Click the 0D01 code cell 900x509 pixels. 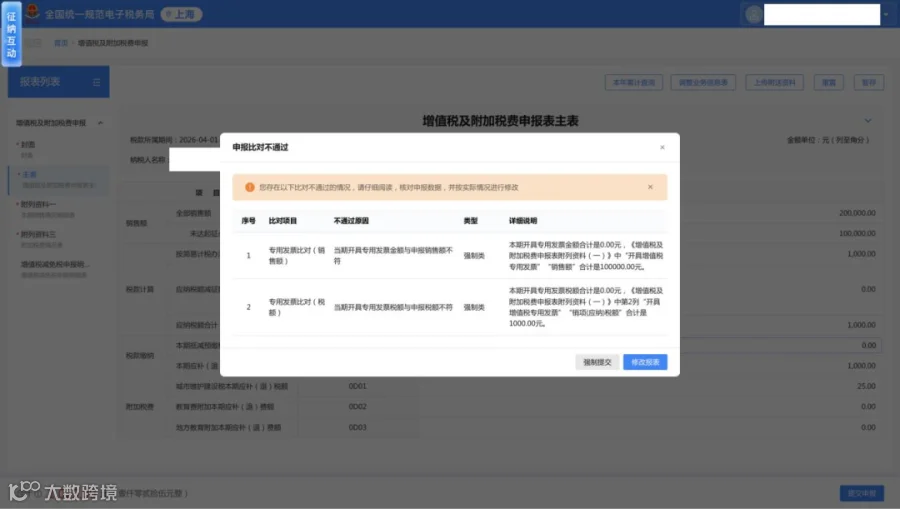point(358,386)
